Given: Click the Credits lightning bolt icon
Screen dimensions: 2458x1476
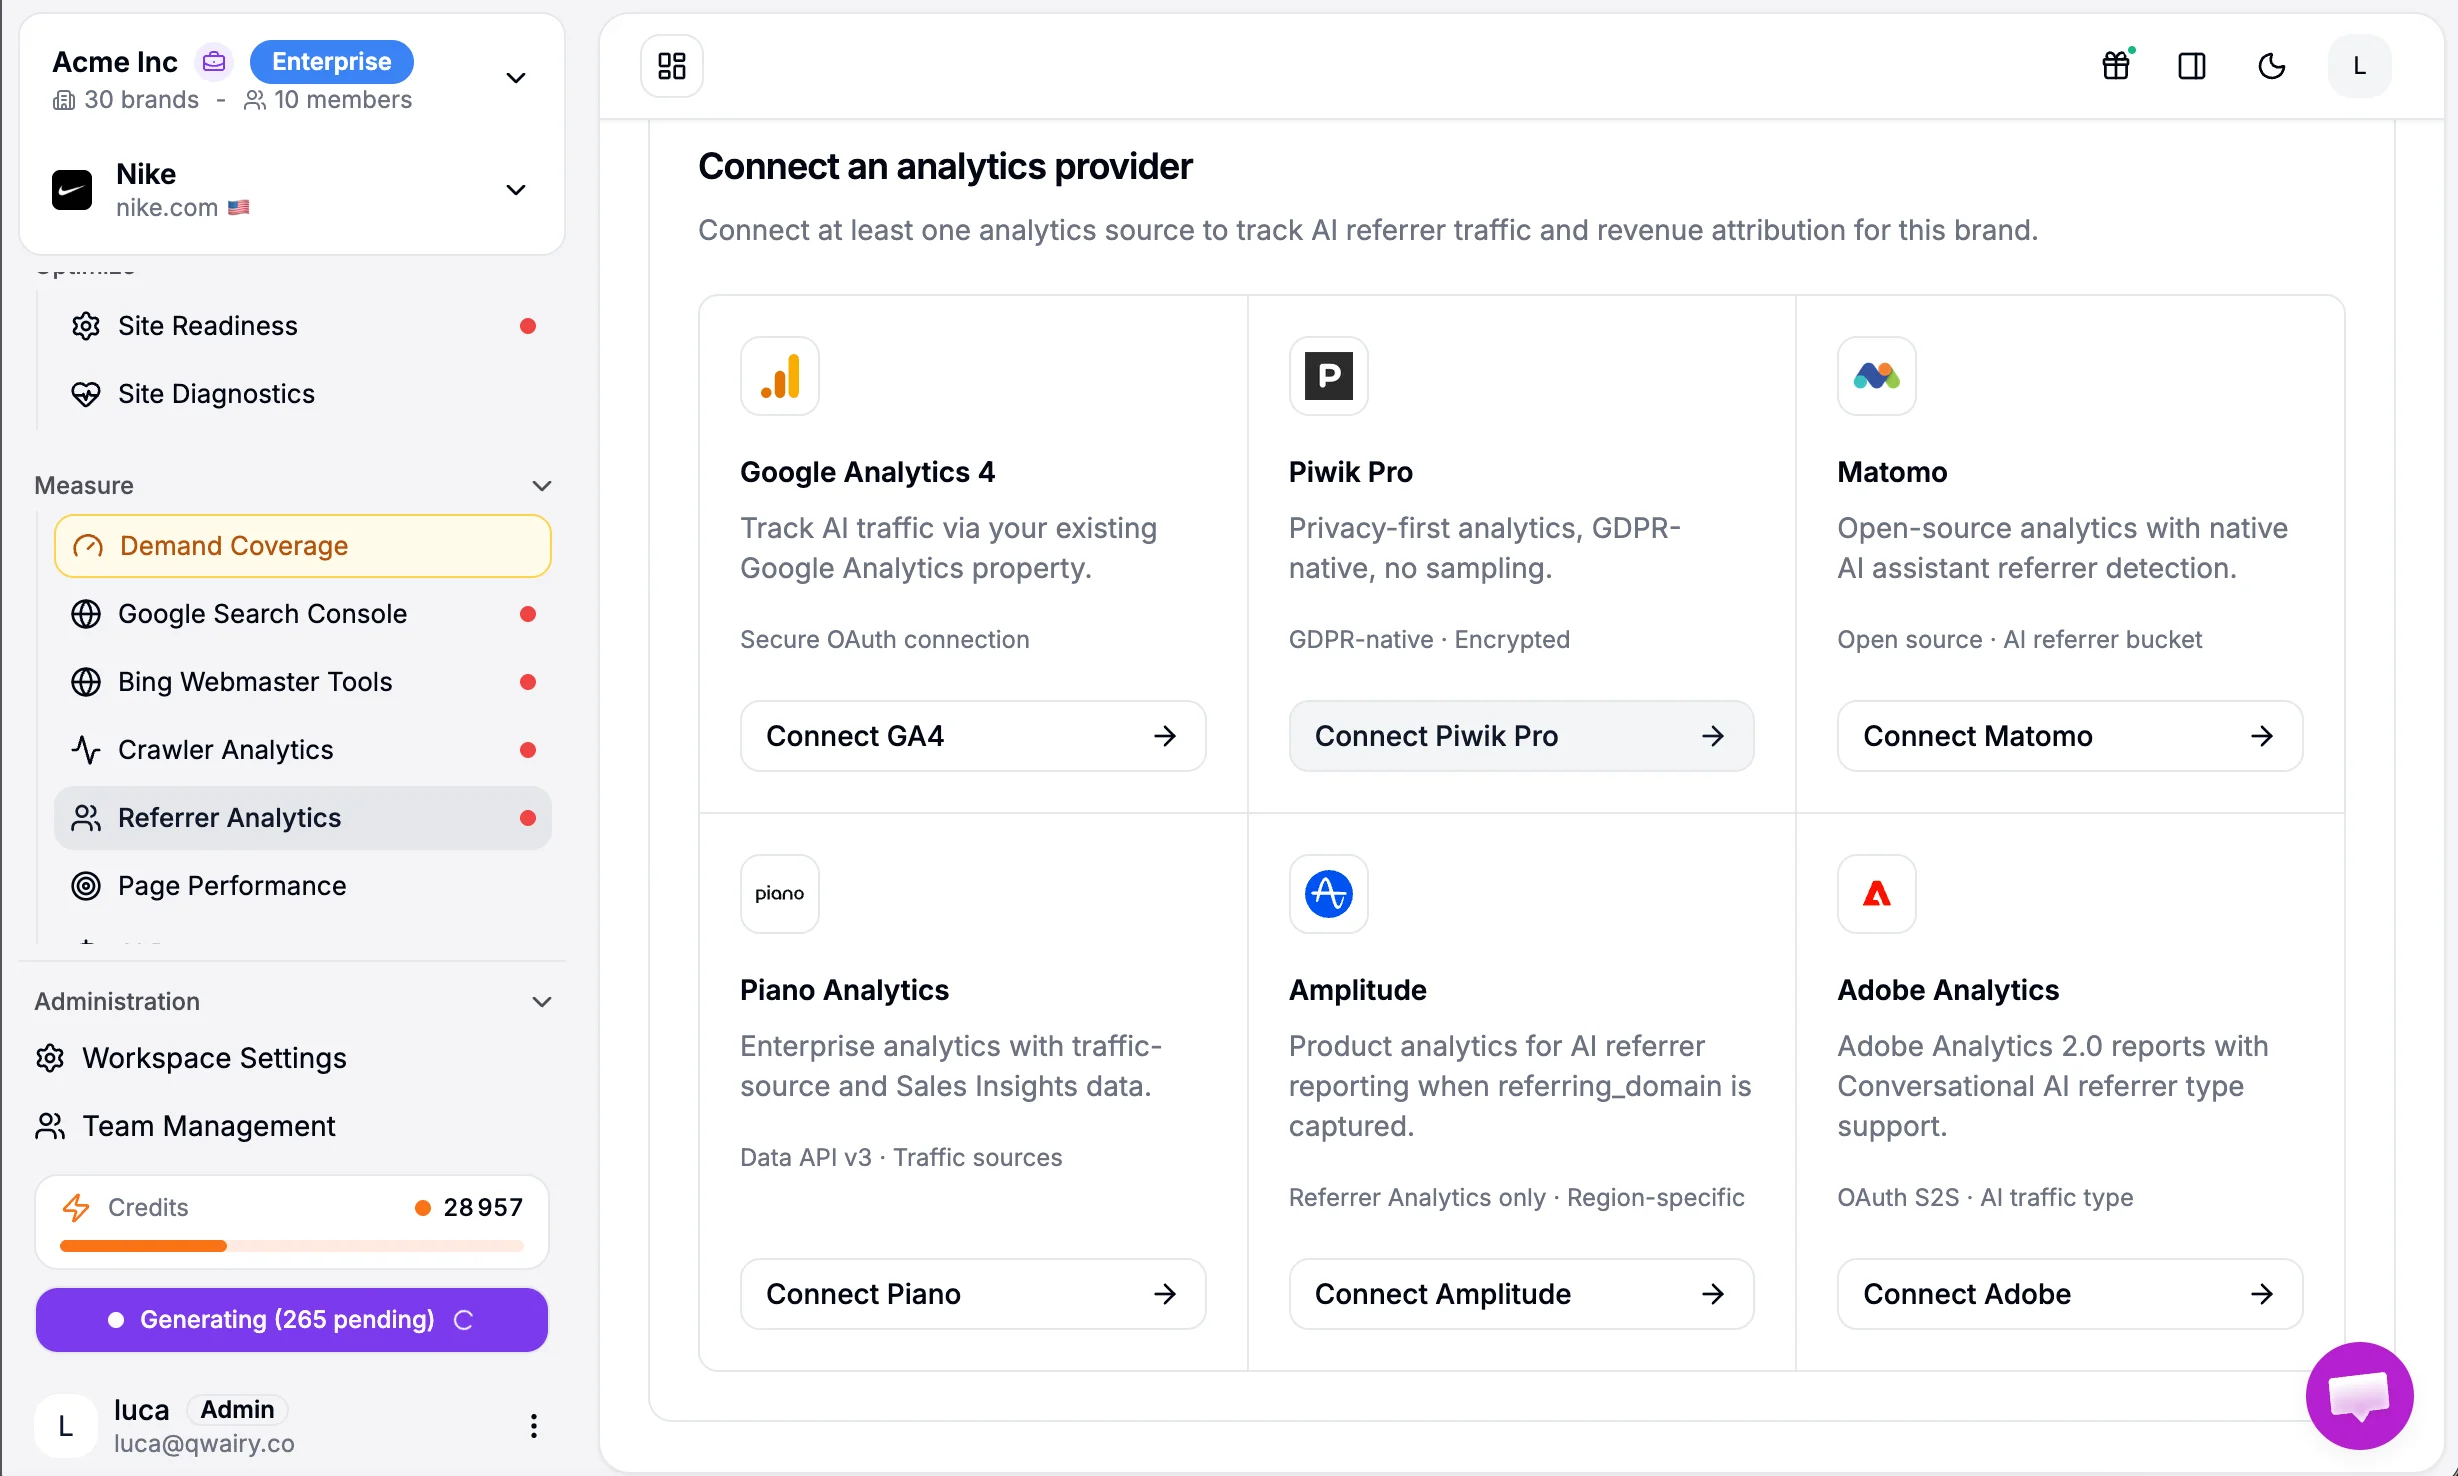Looking at the screenshot, I should tap(76, 1208).
